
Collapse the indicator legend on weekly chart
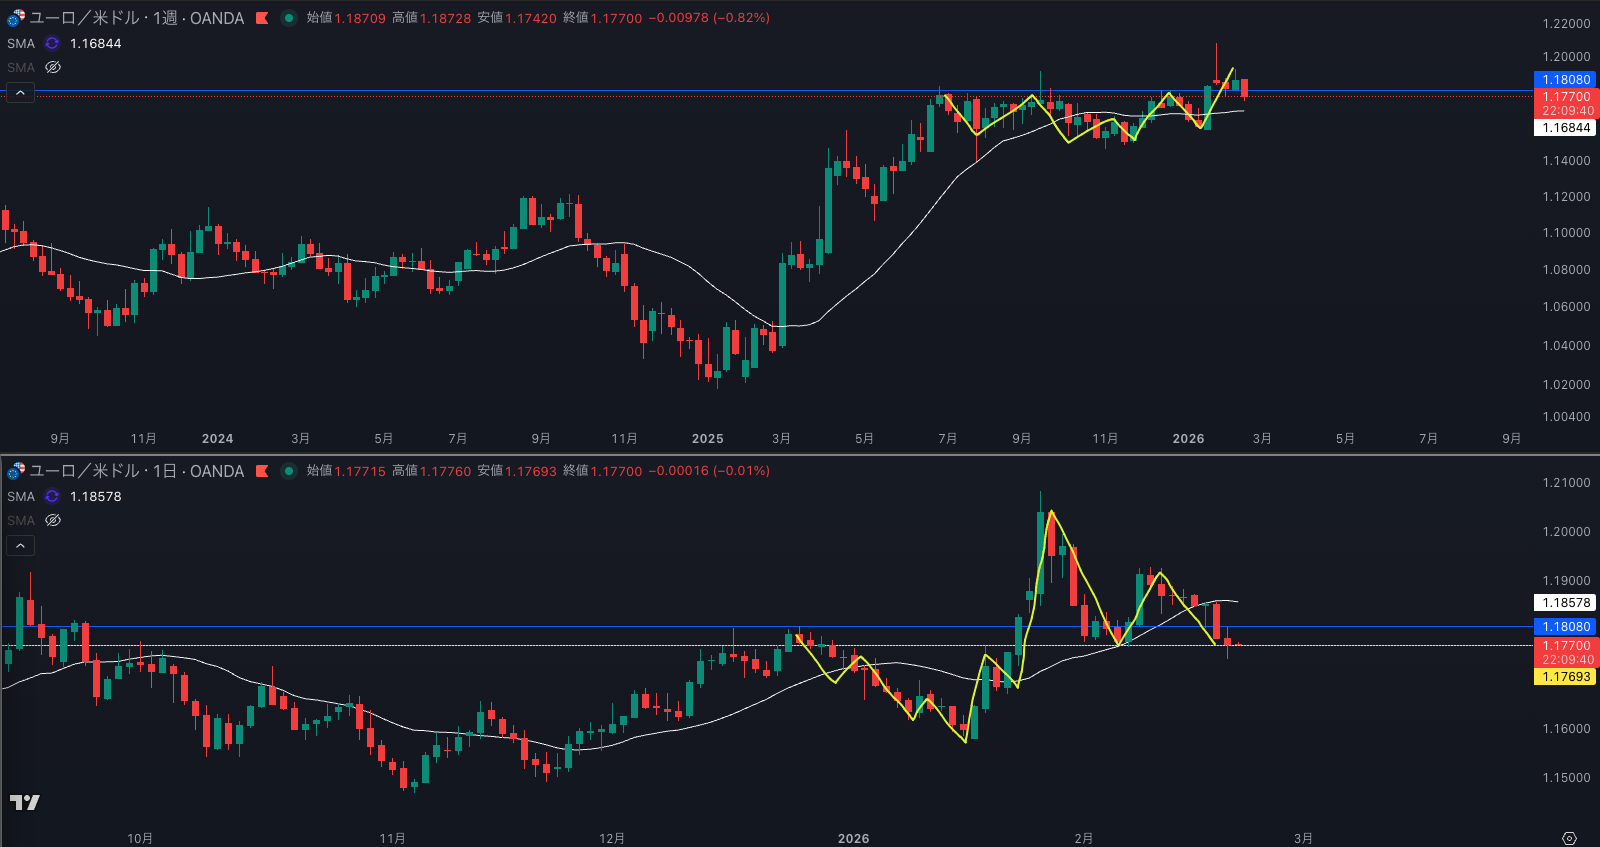coord(21,93)
